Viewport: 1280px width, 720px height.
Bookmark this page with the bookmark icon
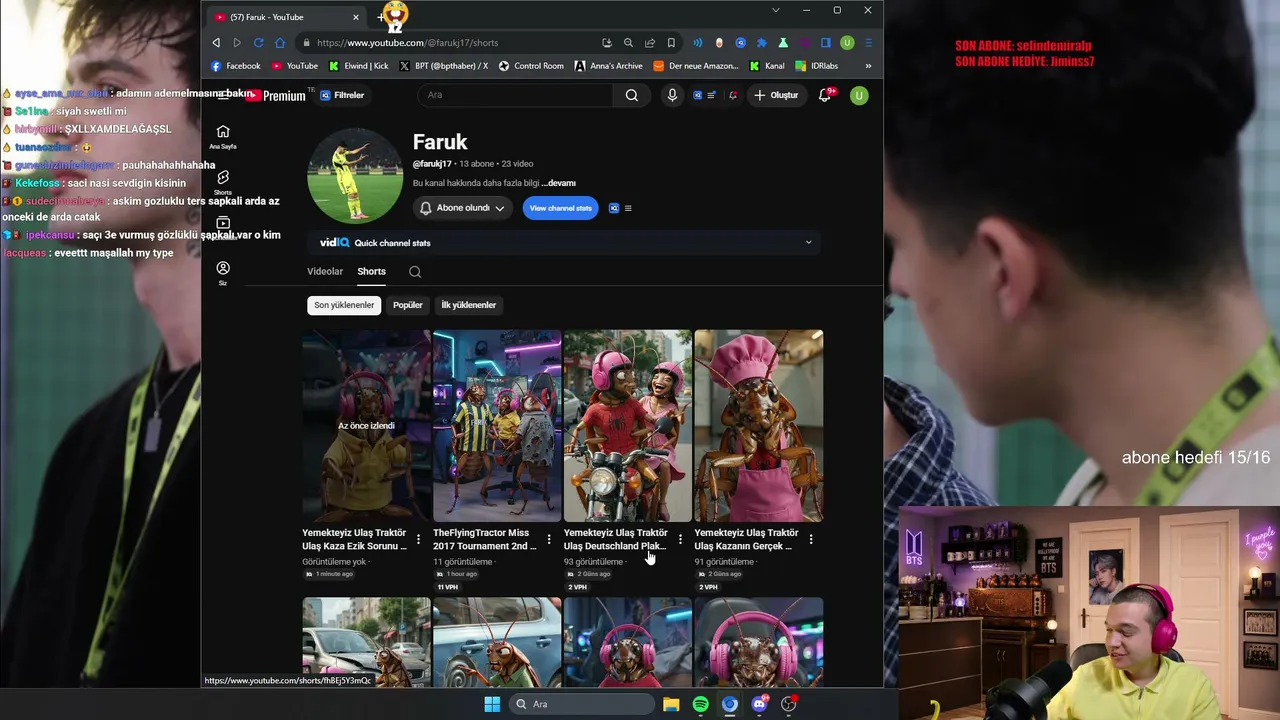[x=671, y=43]
